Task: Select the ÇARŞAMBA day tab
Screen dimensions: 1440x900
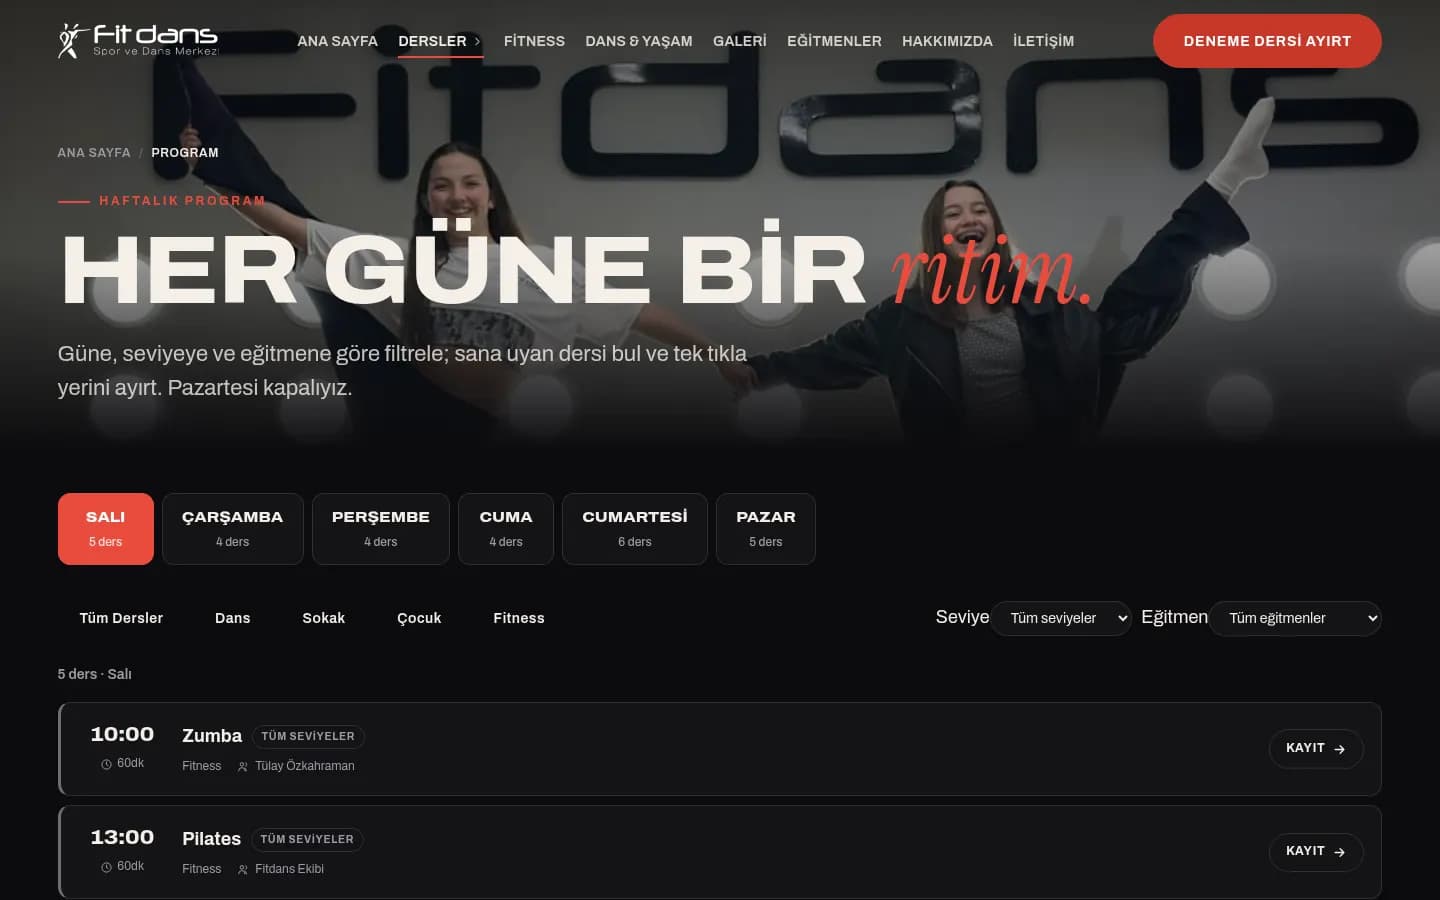Action: [x=233, y=529]
